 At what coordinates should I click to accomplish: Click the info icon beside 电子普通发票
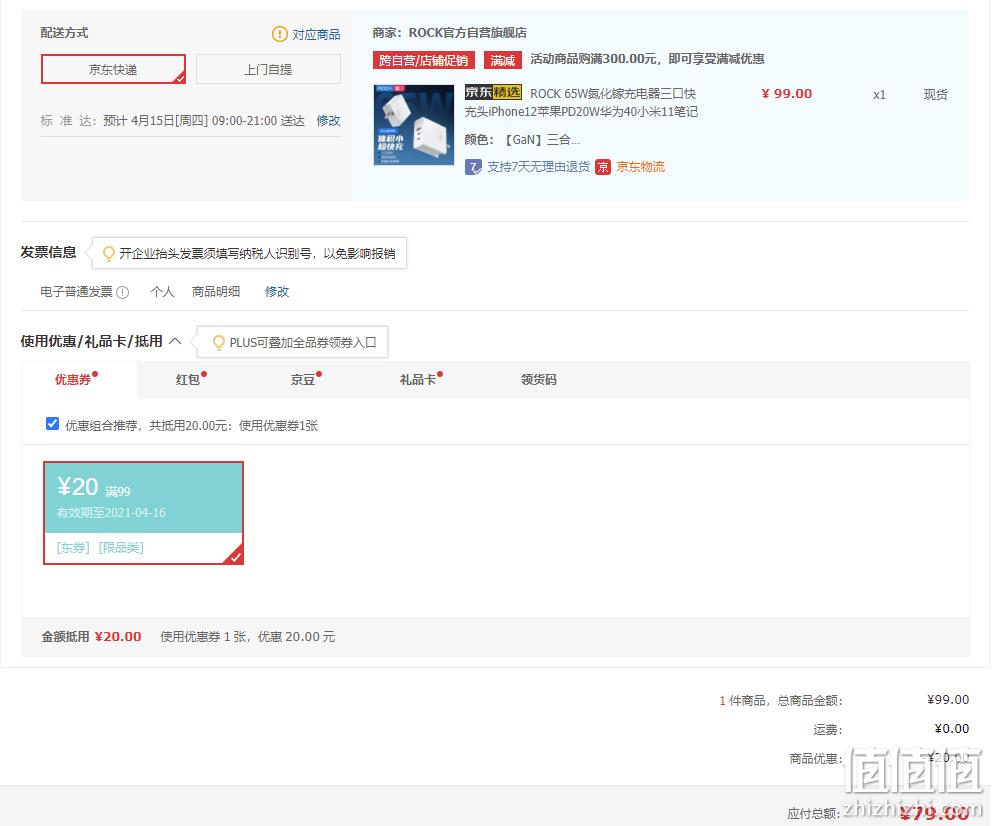(x=123, y=292)
